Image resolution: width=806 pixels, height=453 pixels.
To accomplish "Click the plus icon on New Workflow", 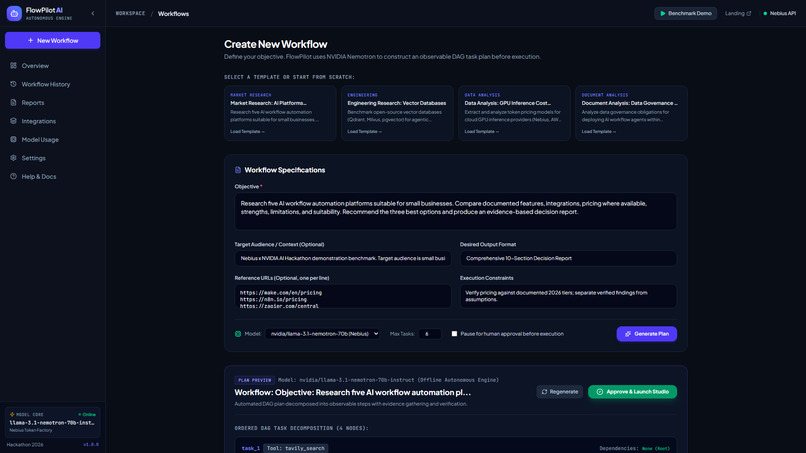I will pos(30,41).
